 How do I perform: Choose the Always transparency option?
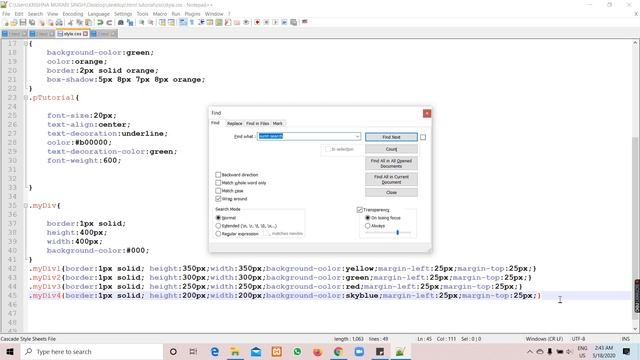(x=367, y=226)
